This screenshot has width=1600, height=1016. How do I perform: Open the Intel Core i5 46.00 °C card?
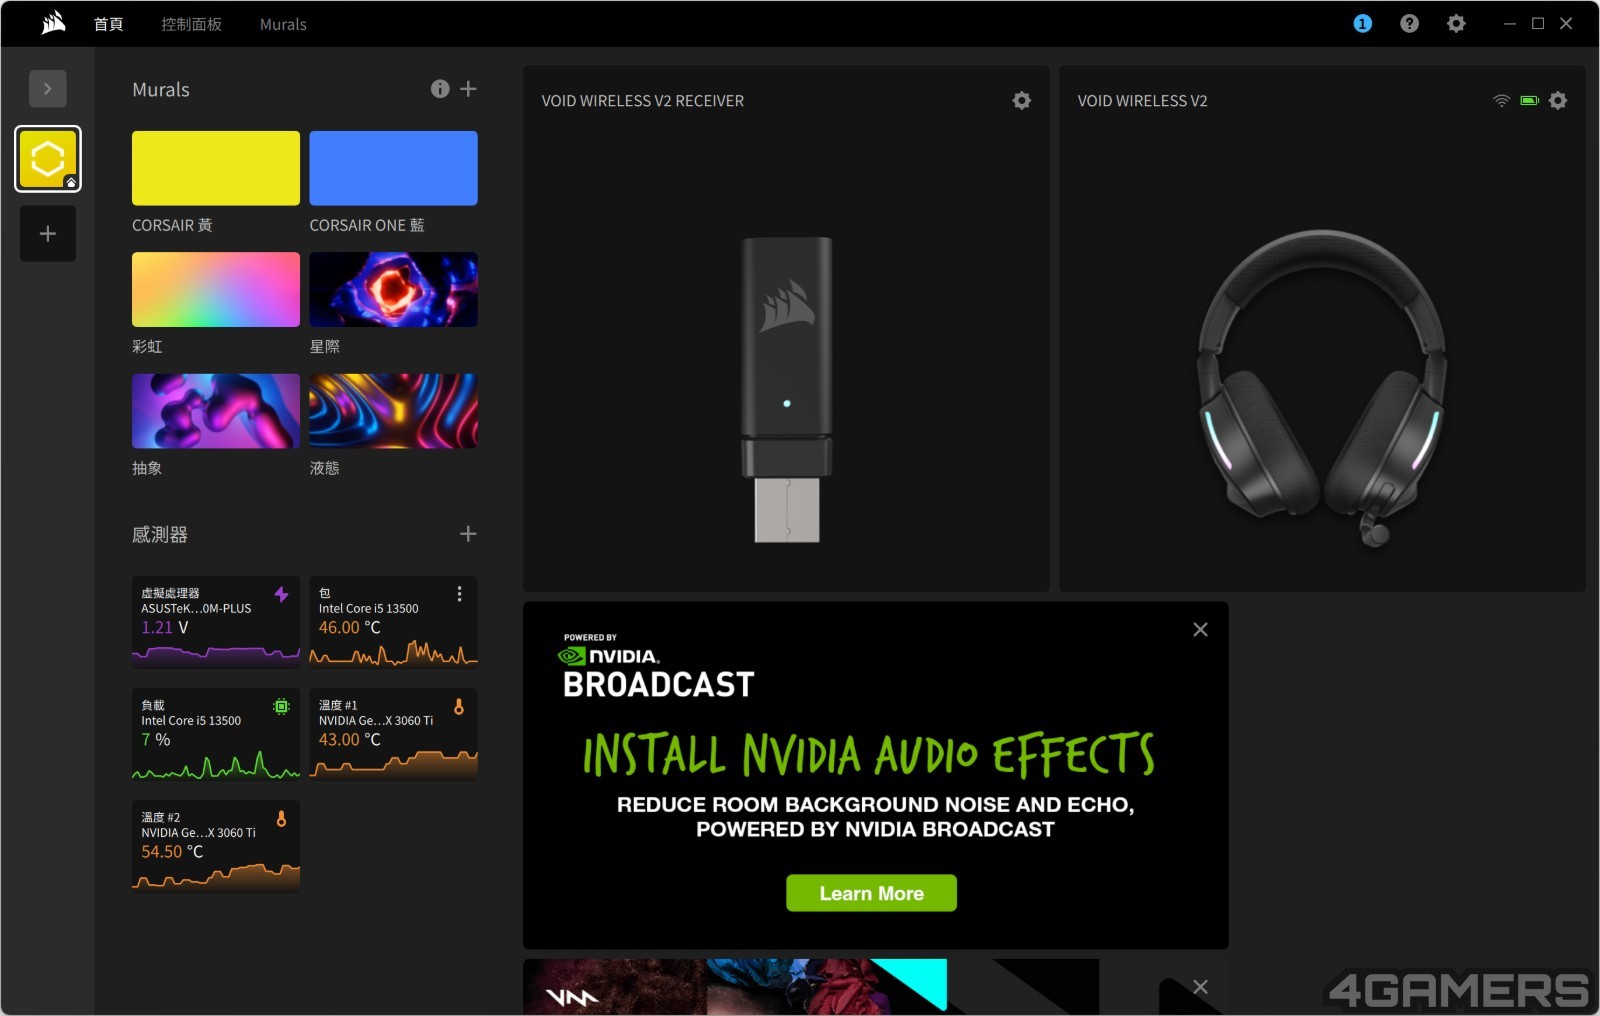tap(394, 621)
